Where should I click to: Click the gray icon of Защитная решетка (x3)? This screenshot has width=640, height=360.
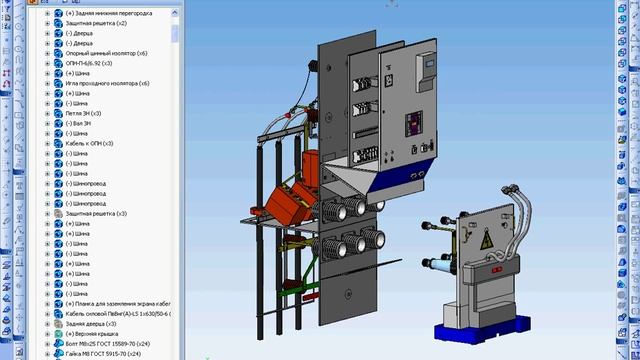[58, 213]
